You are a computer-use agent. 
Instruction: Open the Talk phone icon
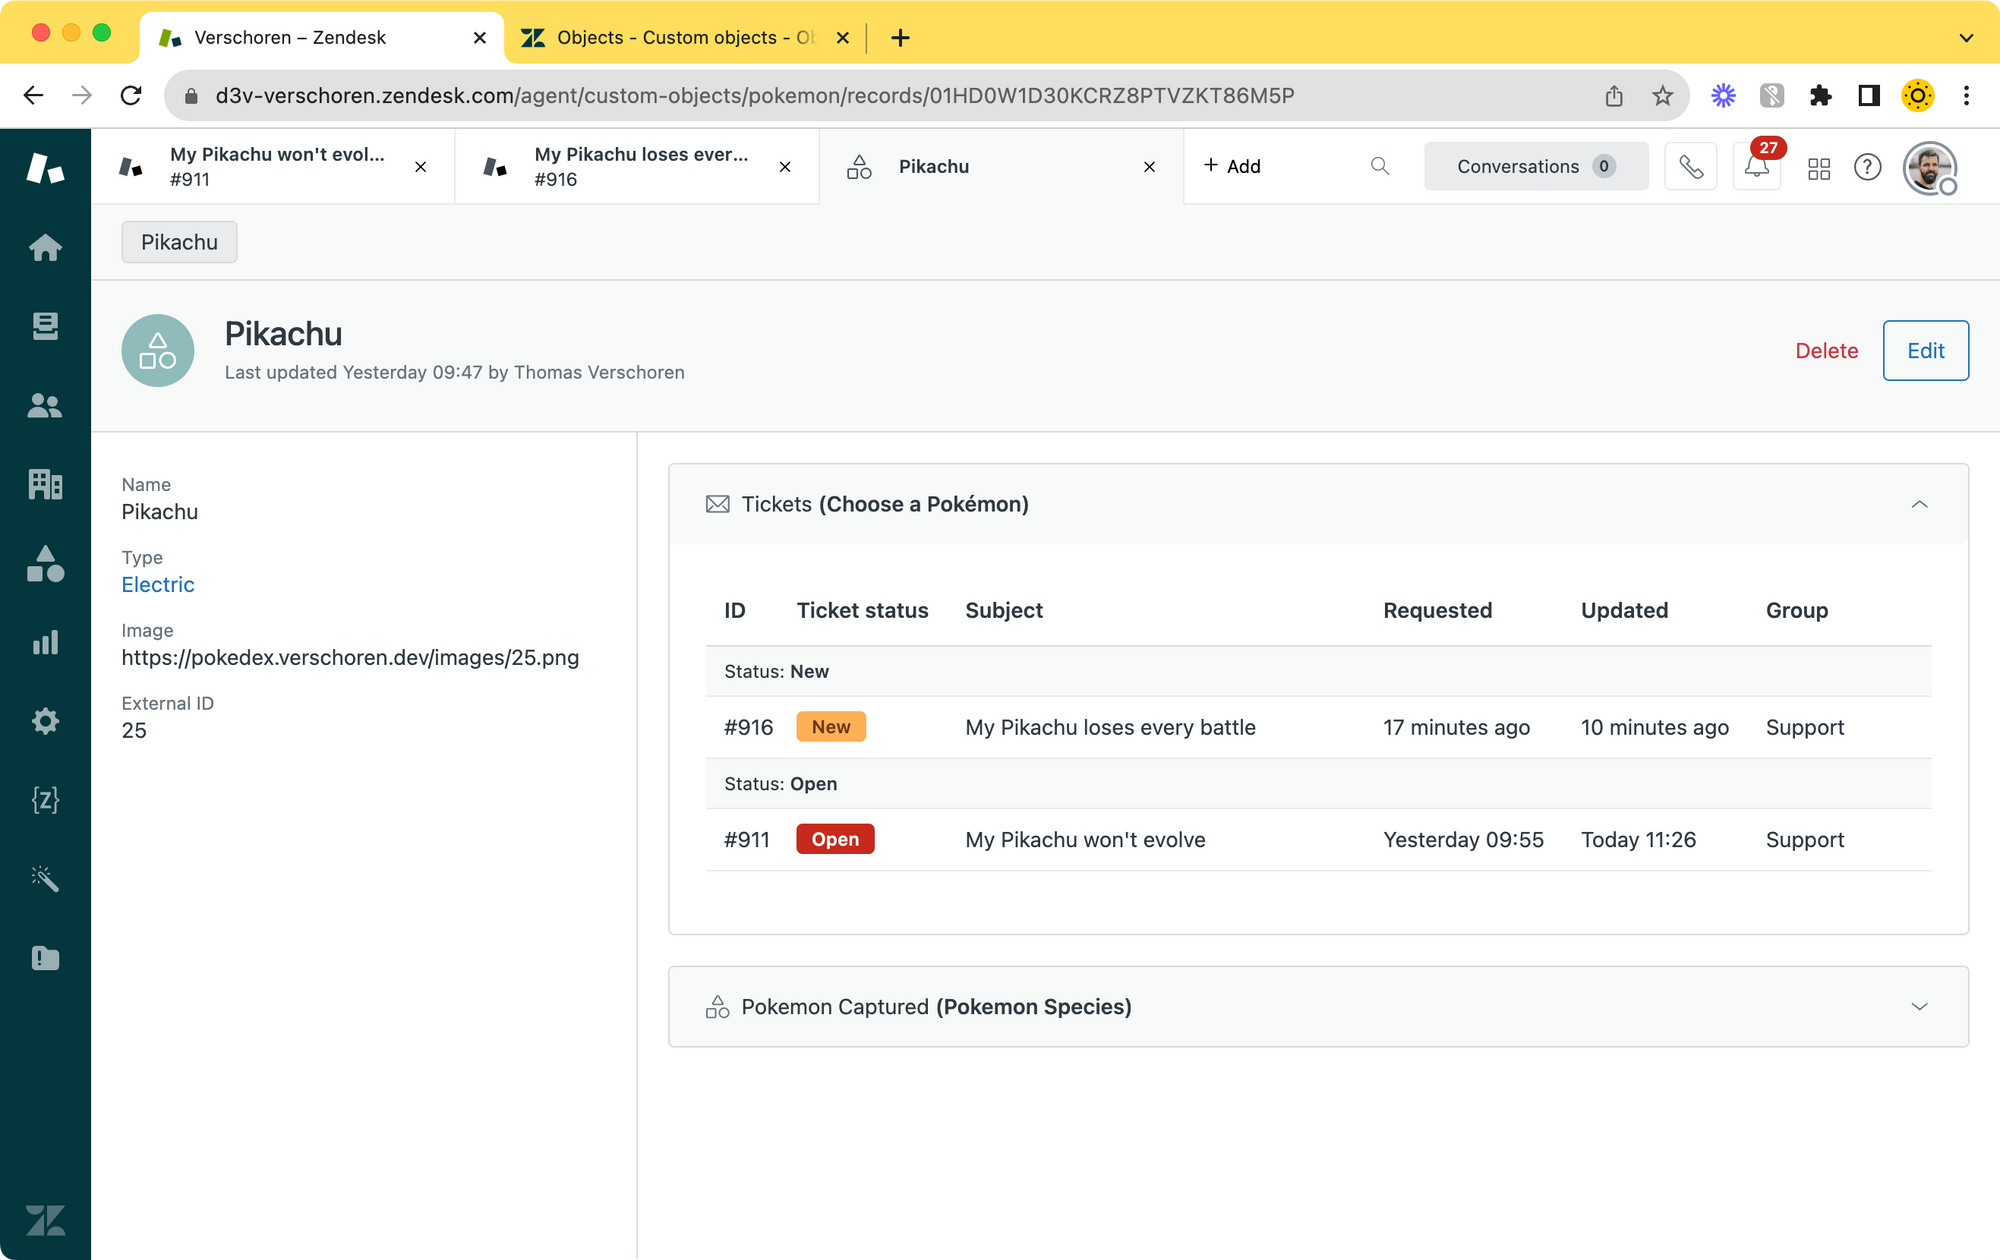point(1690,167)
